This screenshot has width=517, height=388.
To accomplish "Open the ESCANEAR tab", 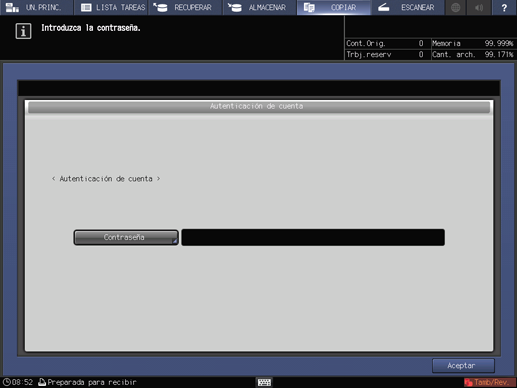I will pos(408,7).
